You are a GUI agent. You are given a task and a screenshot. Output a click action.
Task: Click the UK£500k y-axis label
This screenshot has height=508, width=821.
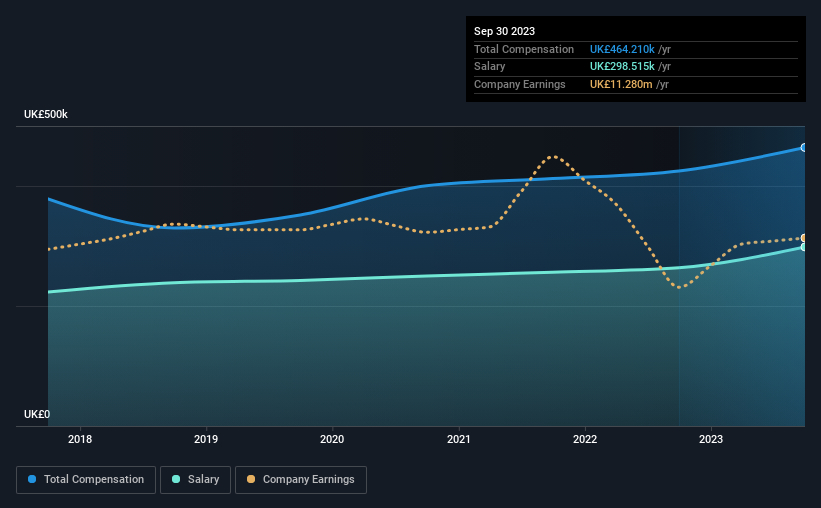tap(46, 114)
